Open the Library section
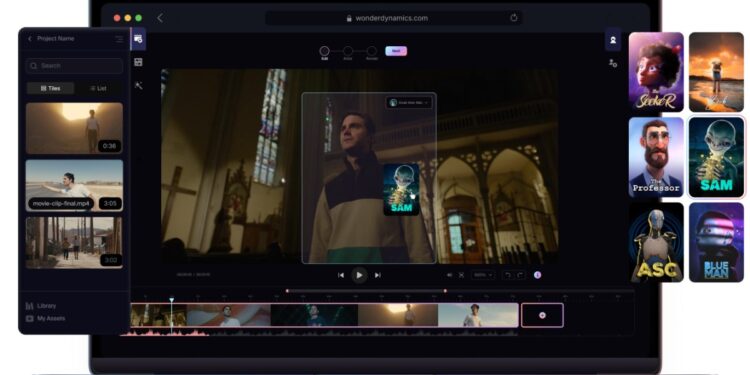The width and height of the screenshot is (750, 375). click(41, 306)
